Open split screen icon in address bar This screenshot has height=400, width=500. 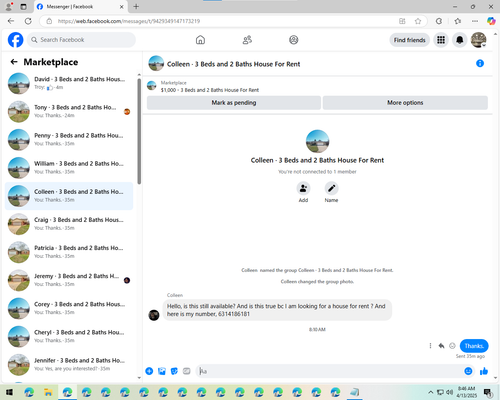402,21
